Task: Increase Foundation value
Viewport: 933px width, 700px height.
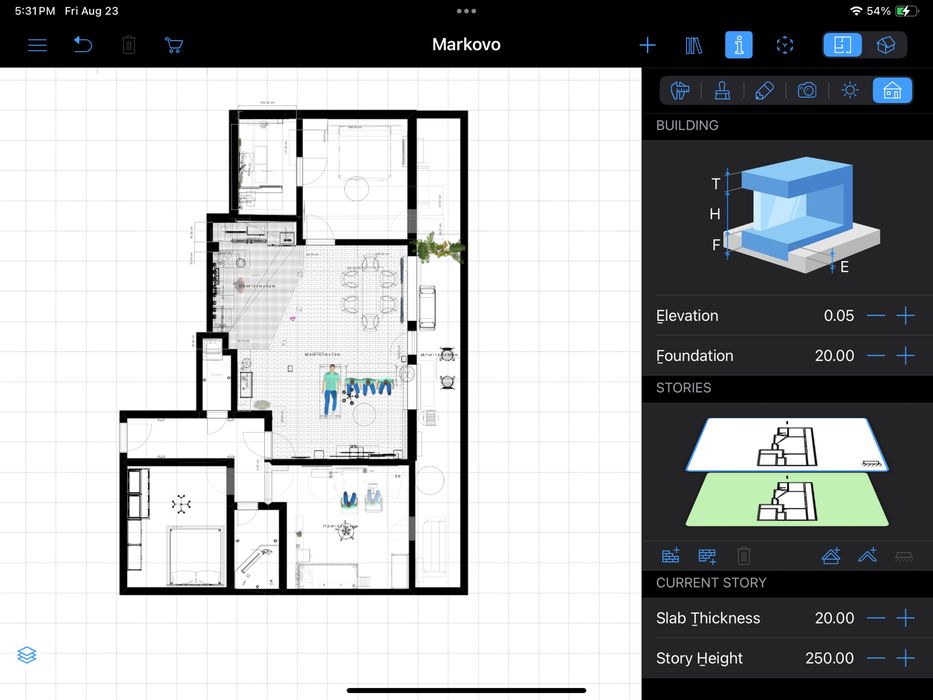Action: click(906, 355)
